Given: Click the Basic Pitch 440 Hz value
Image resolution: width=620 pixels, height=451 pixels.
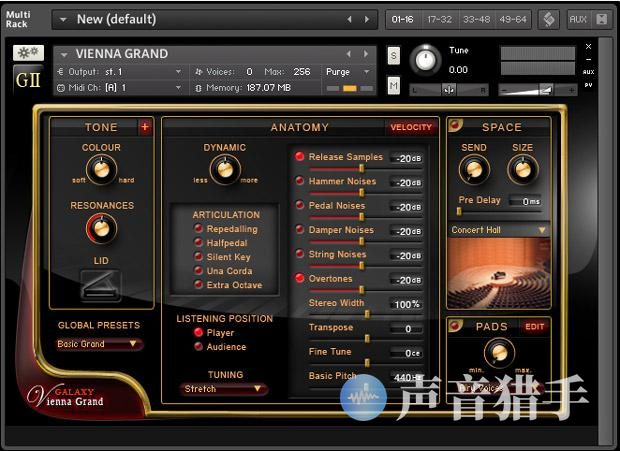Looking at the screenshot, I should [x=406, y=377].
